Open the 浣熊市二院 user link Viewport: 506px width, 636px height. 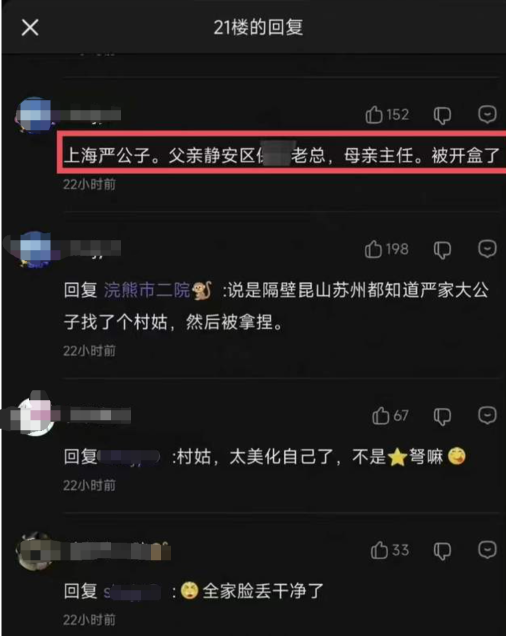[158, 290]
